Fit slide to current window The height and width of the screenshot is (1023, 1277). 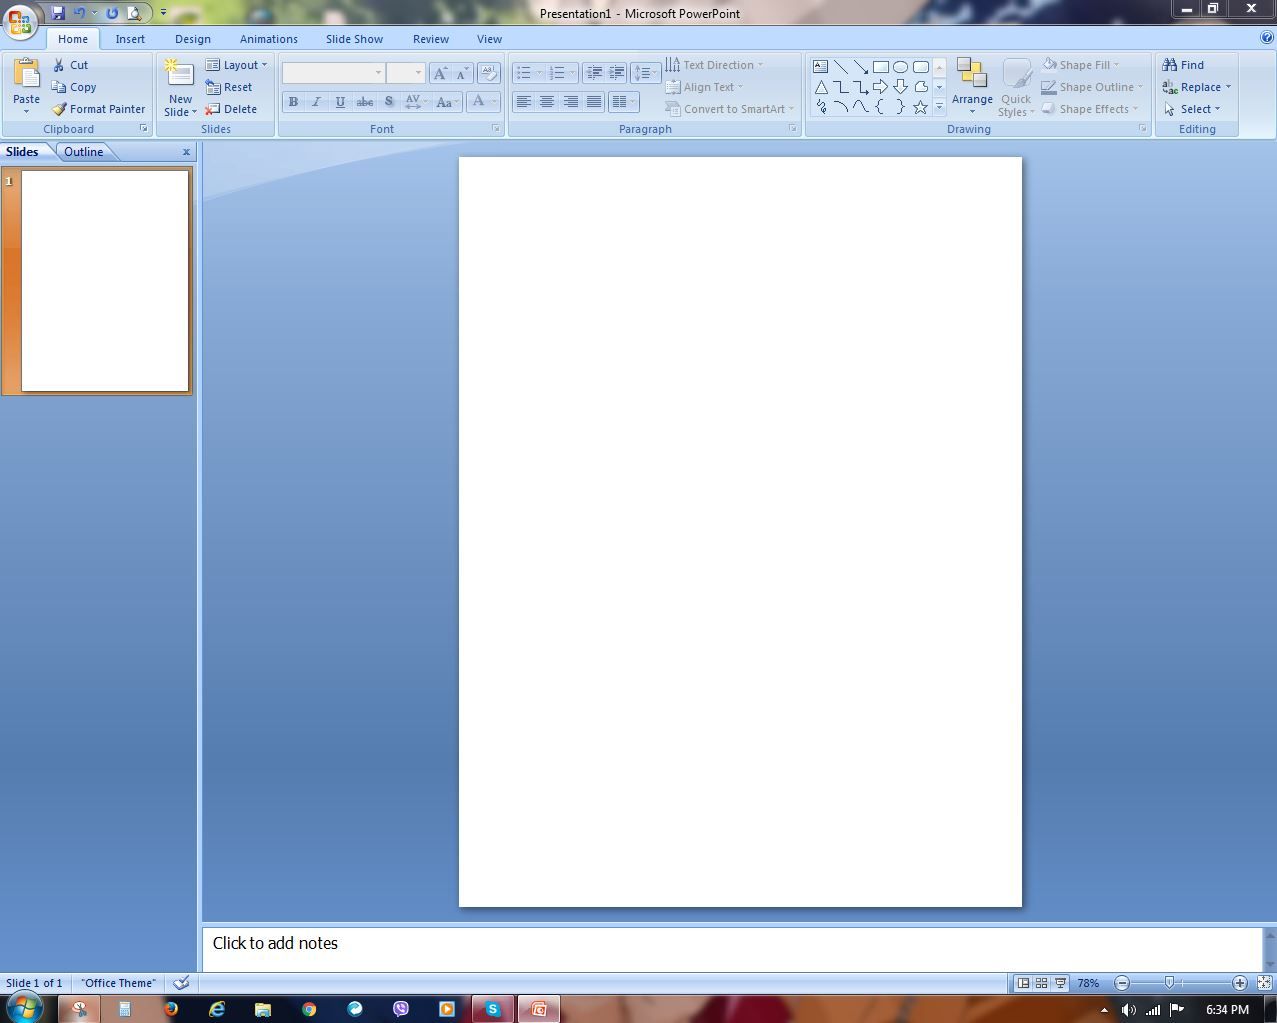point(1265,983)
